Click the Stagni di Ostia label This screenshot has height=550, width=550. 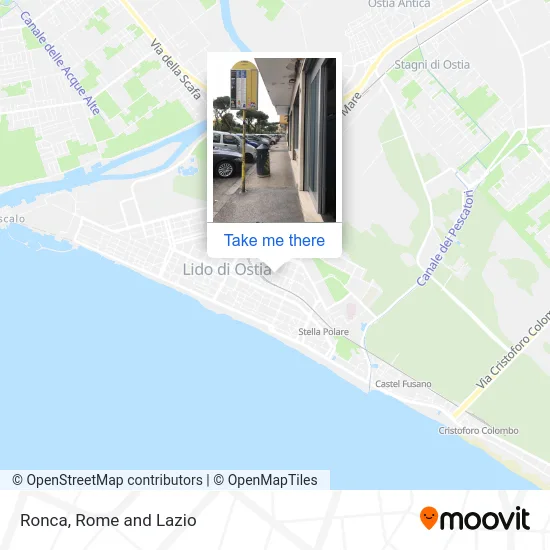tap(432, 65)
